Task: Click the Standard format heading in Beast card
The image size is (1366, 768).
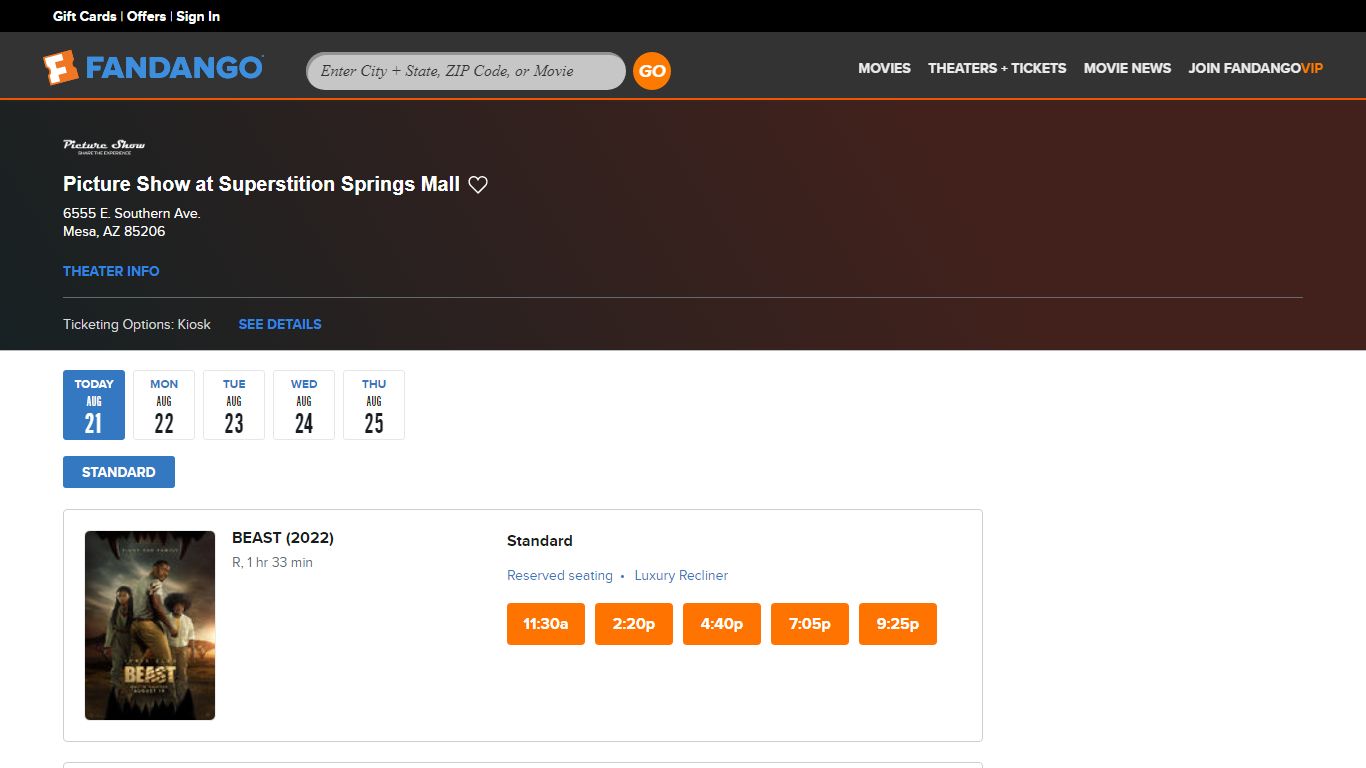Action: (x=540, y=541)
